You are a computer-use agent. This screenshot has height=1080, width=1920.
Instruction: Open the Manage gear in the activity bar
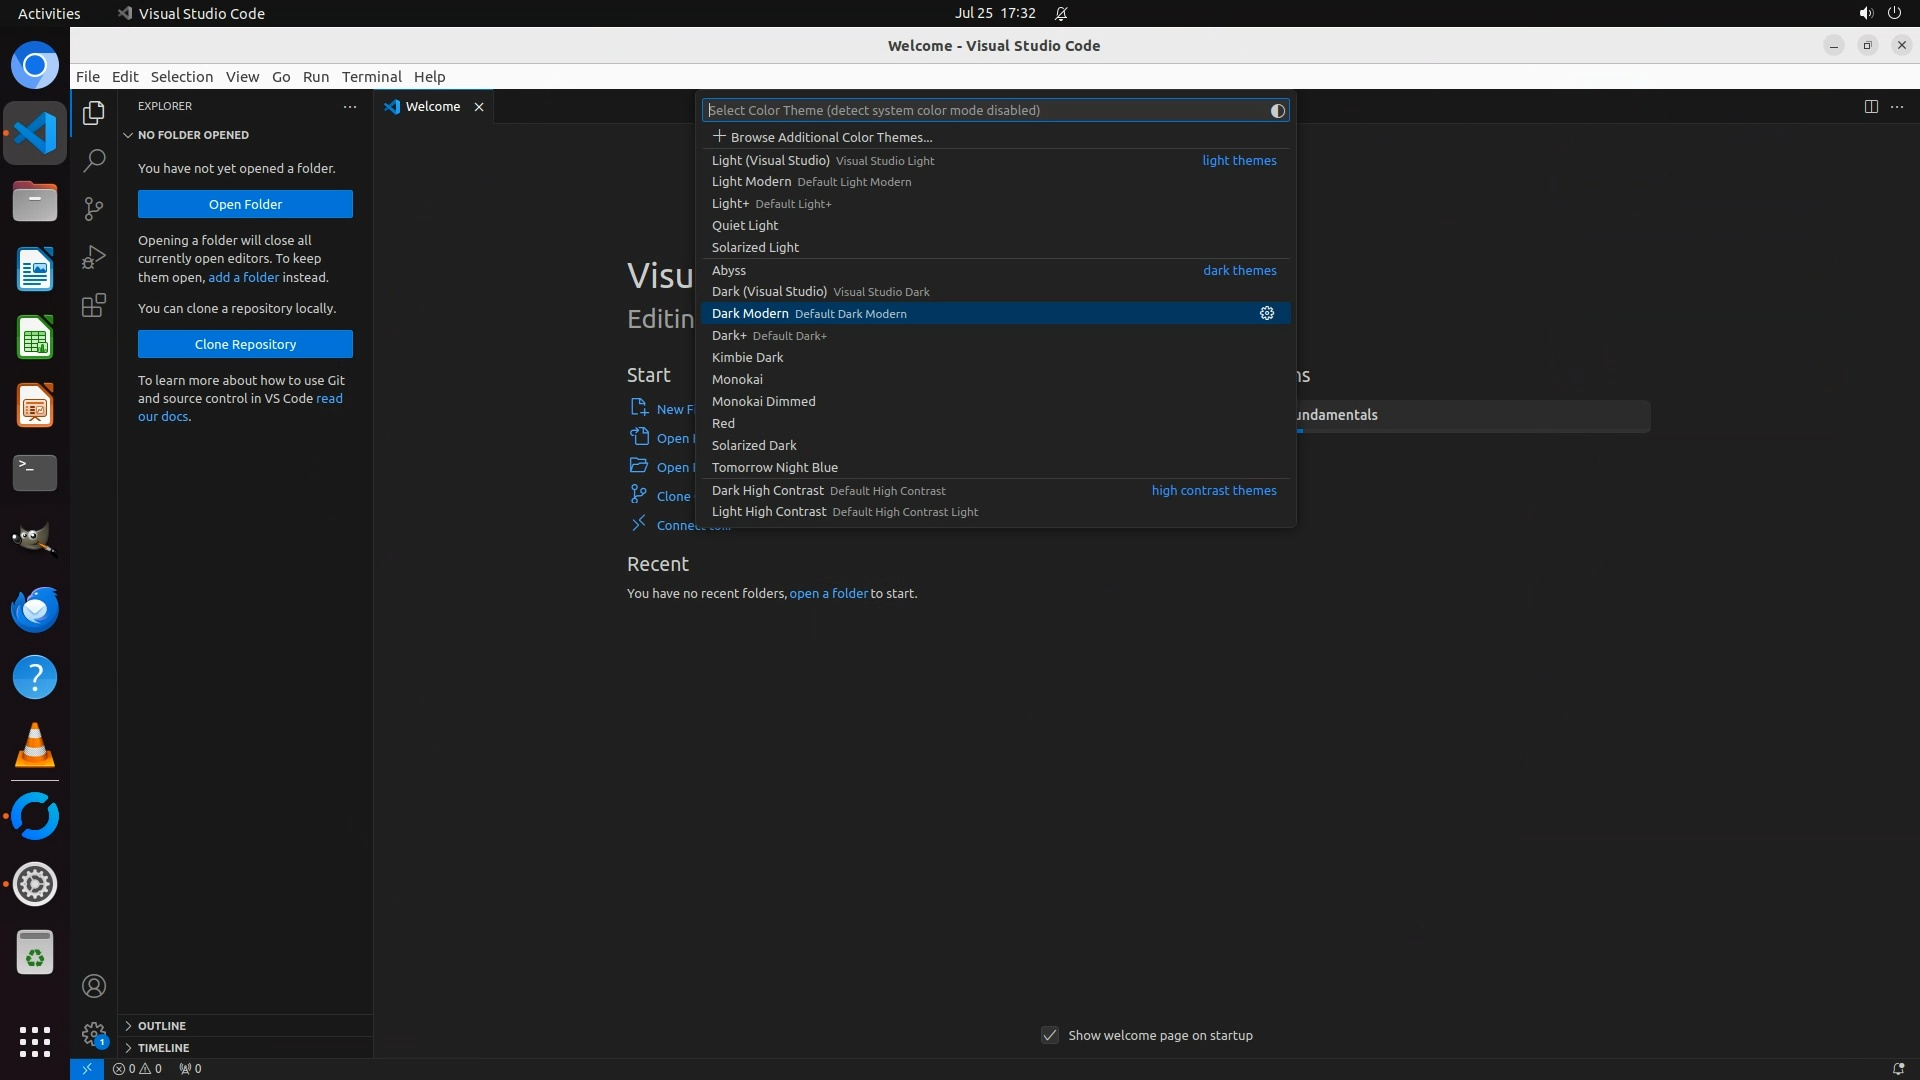[x=94, y=1034]
